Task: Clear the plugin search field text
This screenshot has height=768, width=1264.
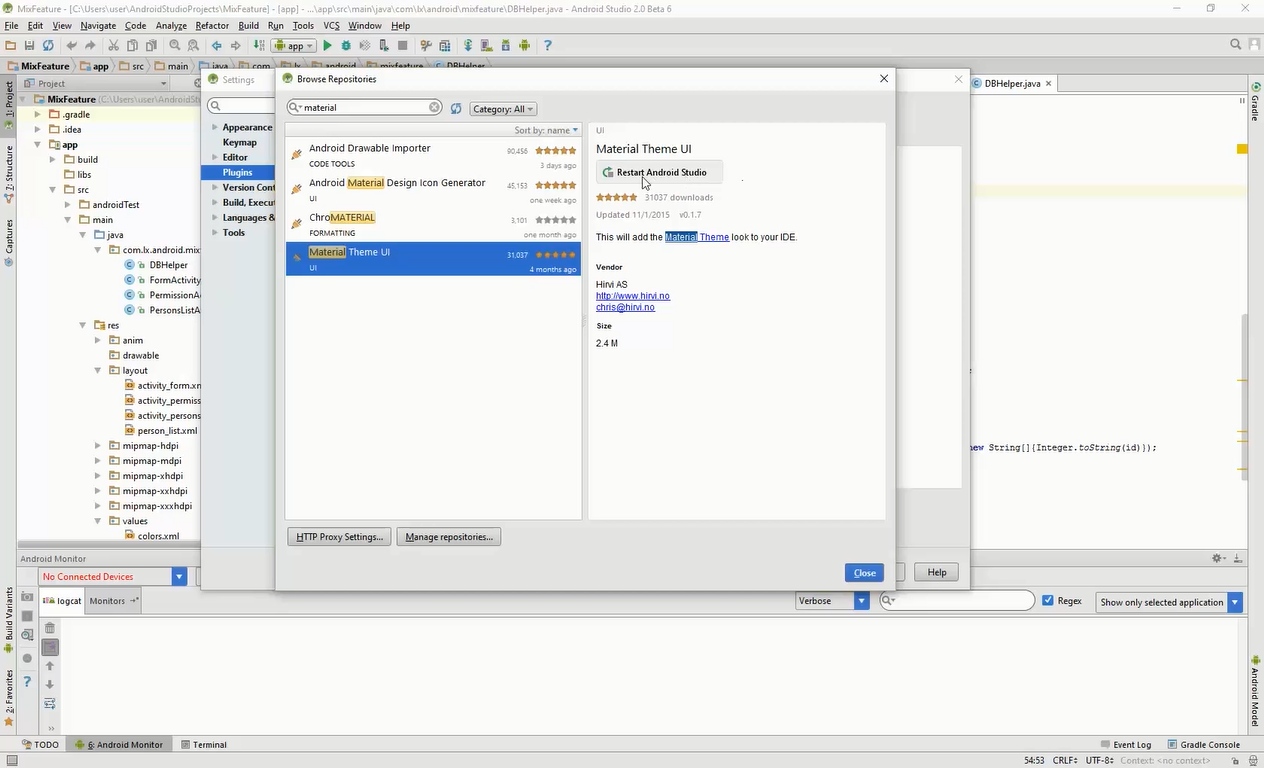Action: [434, 107]
